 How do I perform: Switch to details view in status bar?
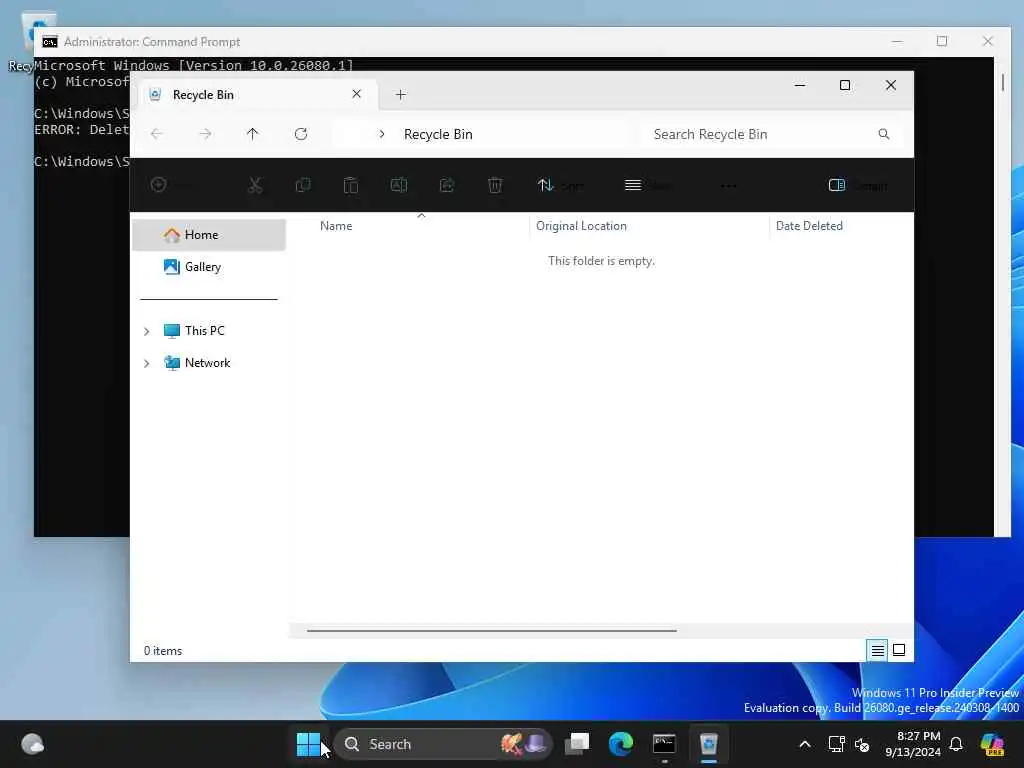point(878,650)
